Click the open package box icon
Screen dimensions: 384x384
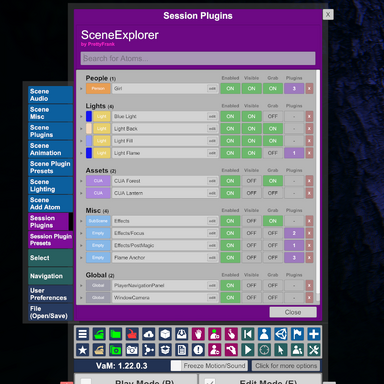[165, 350]
